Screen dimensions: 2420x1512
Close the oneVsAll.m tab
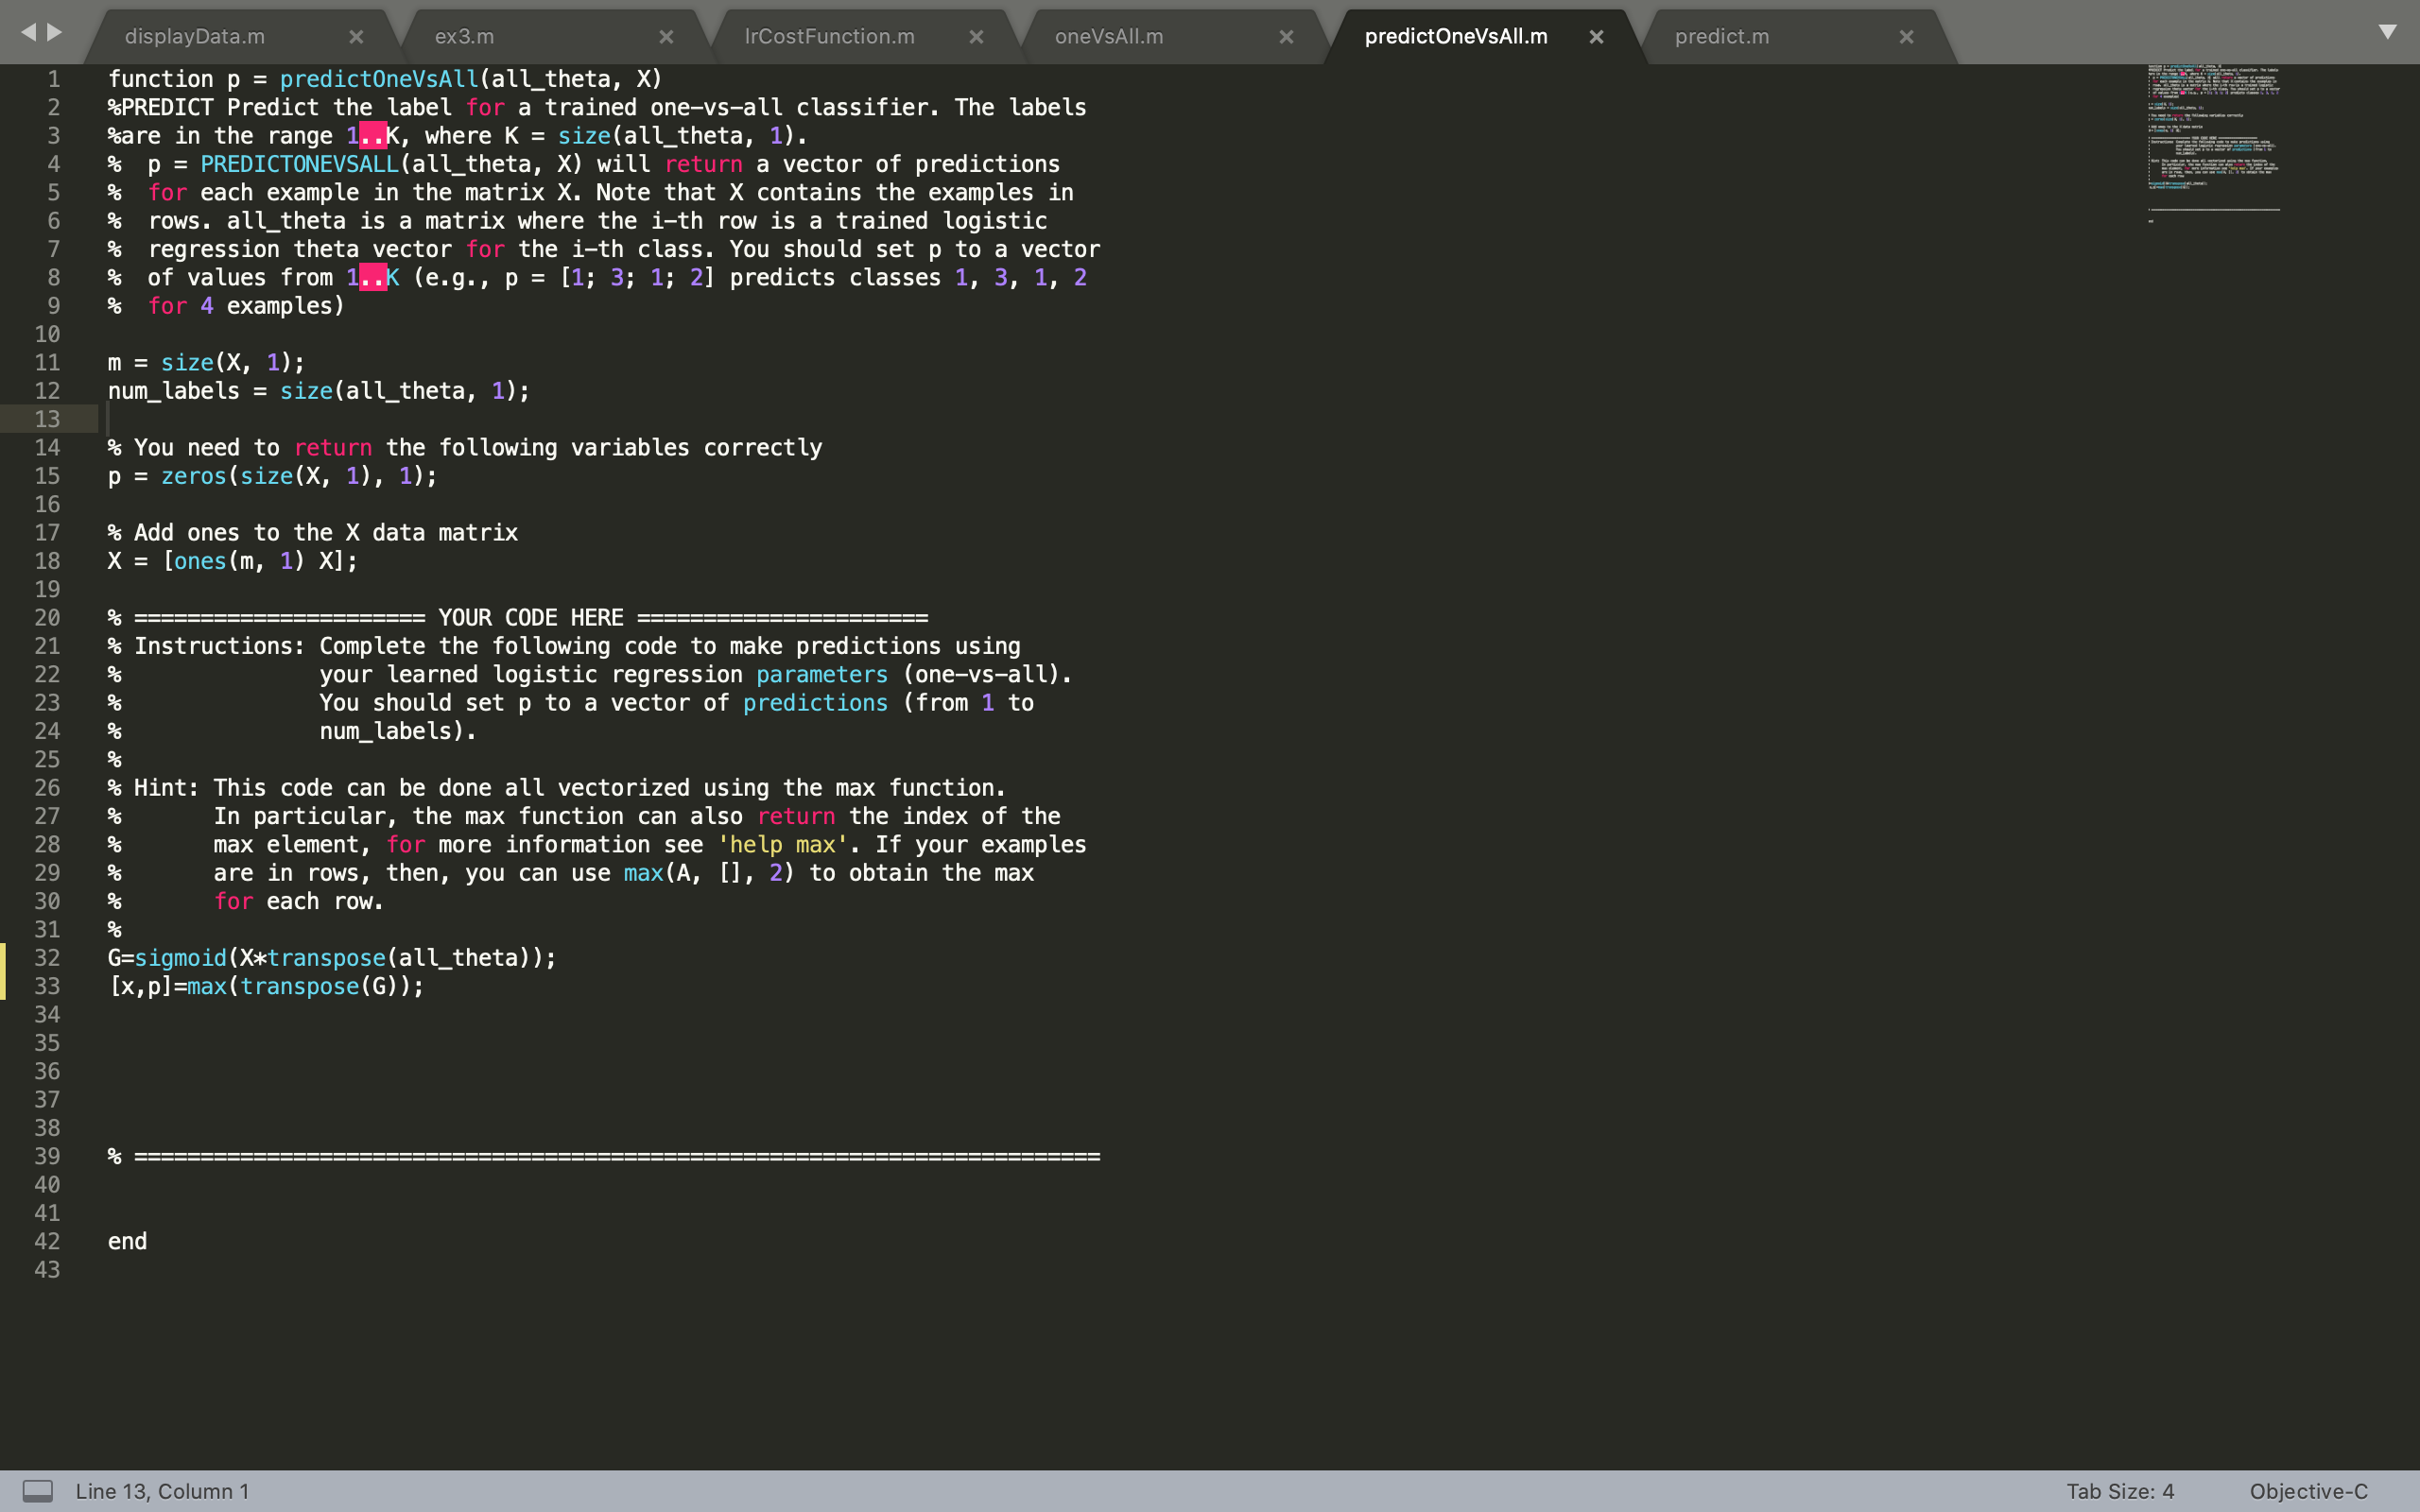(1286, 37)
